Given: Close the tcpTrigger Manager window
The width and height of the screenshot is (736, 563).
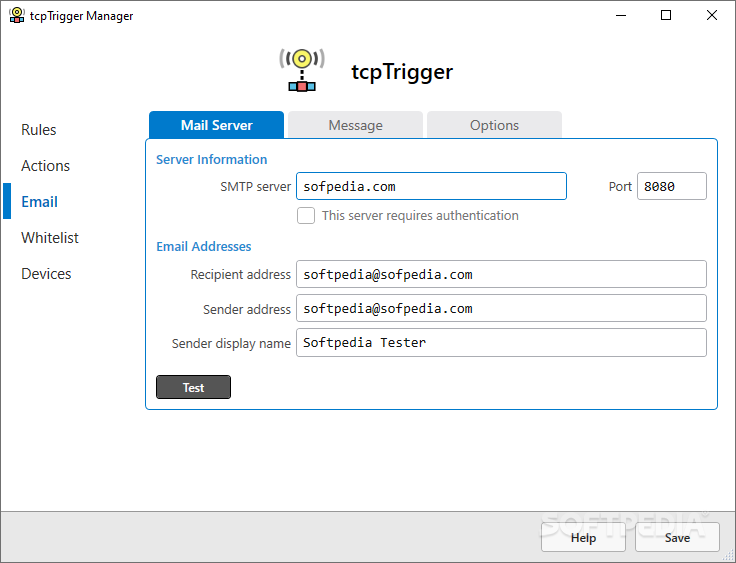Looking at the screenshot, I should pyautogui.click(x=712, y=15).
